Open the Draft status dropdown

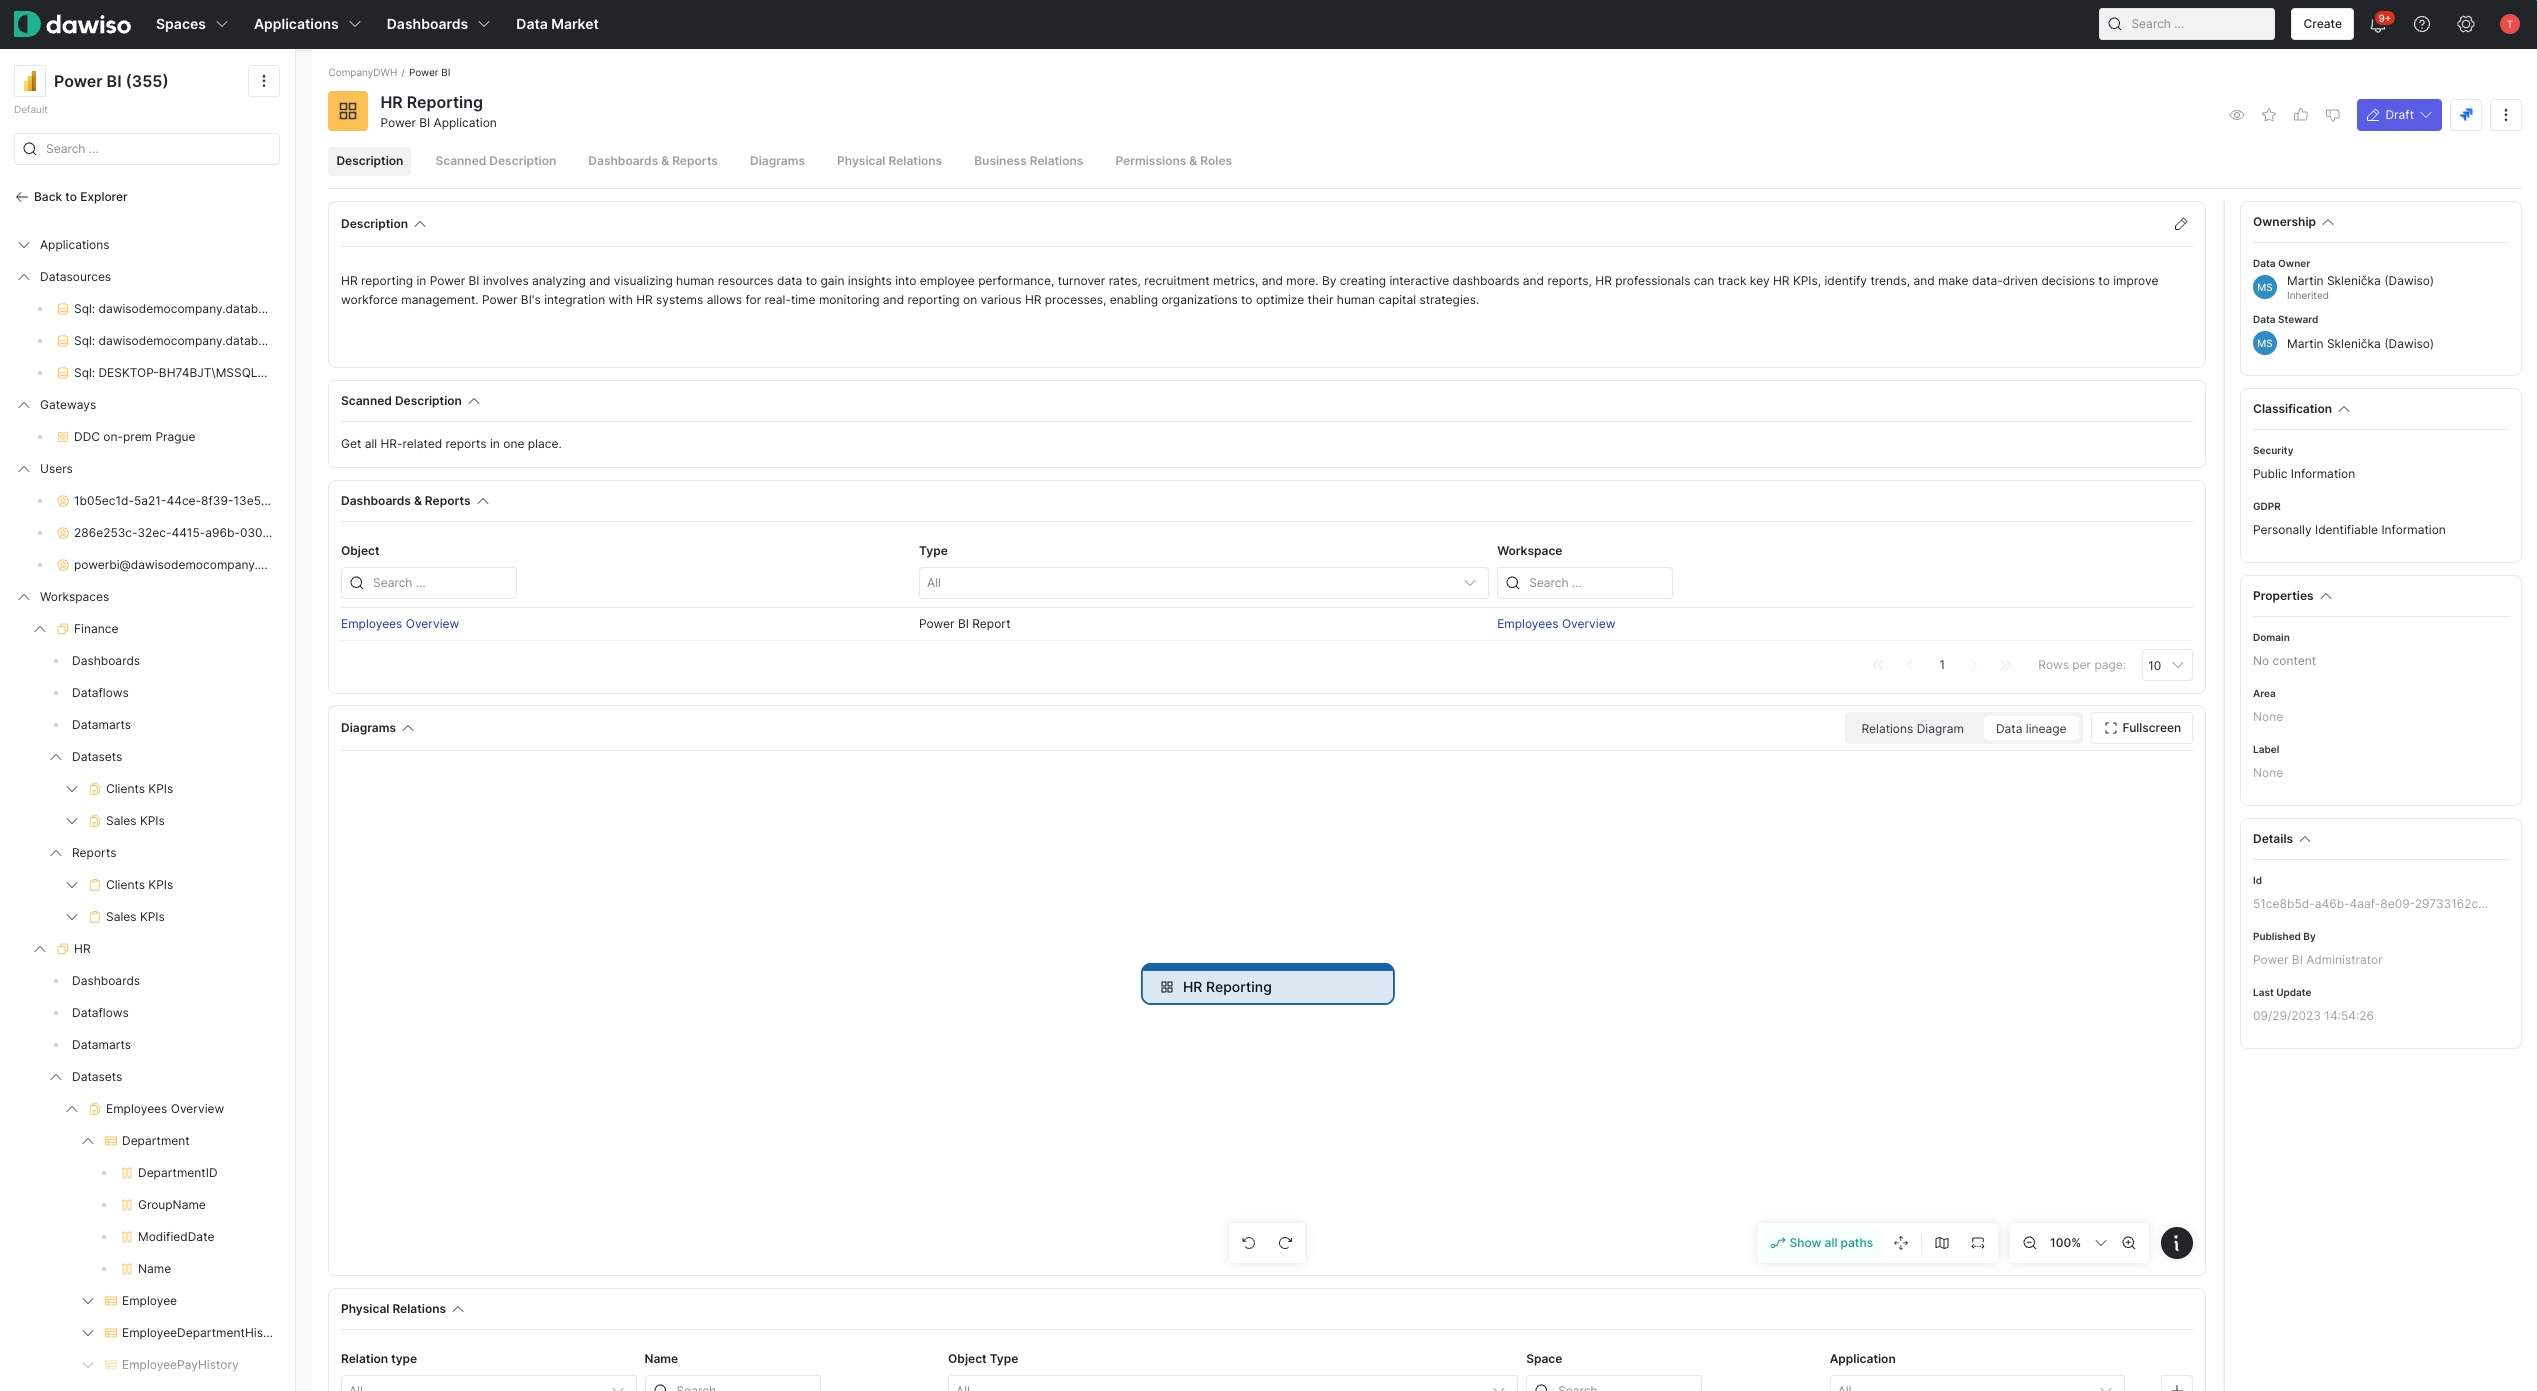(2398, 115)
